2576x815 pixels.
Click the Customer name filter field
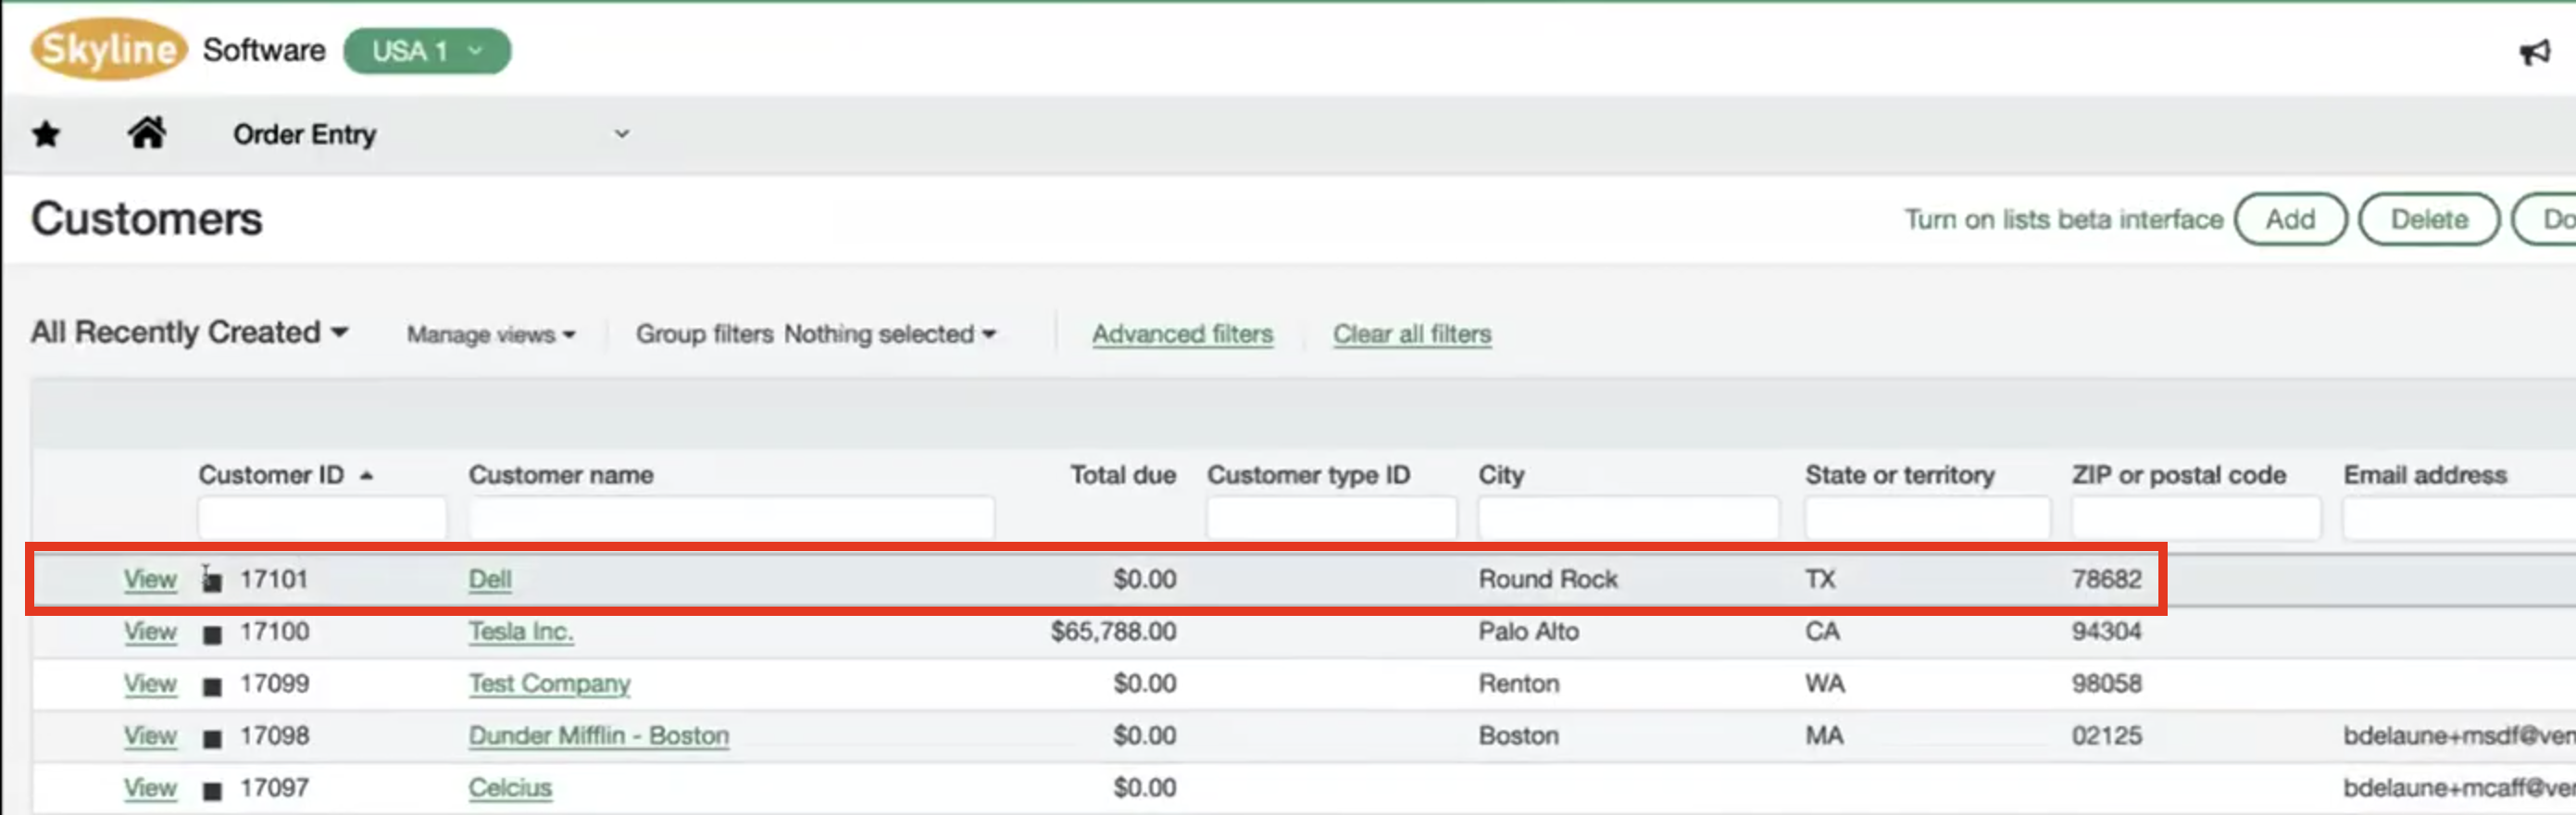coord(731,517)
